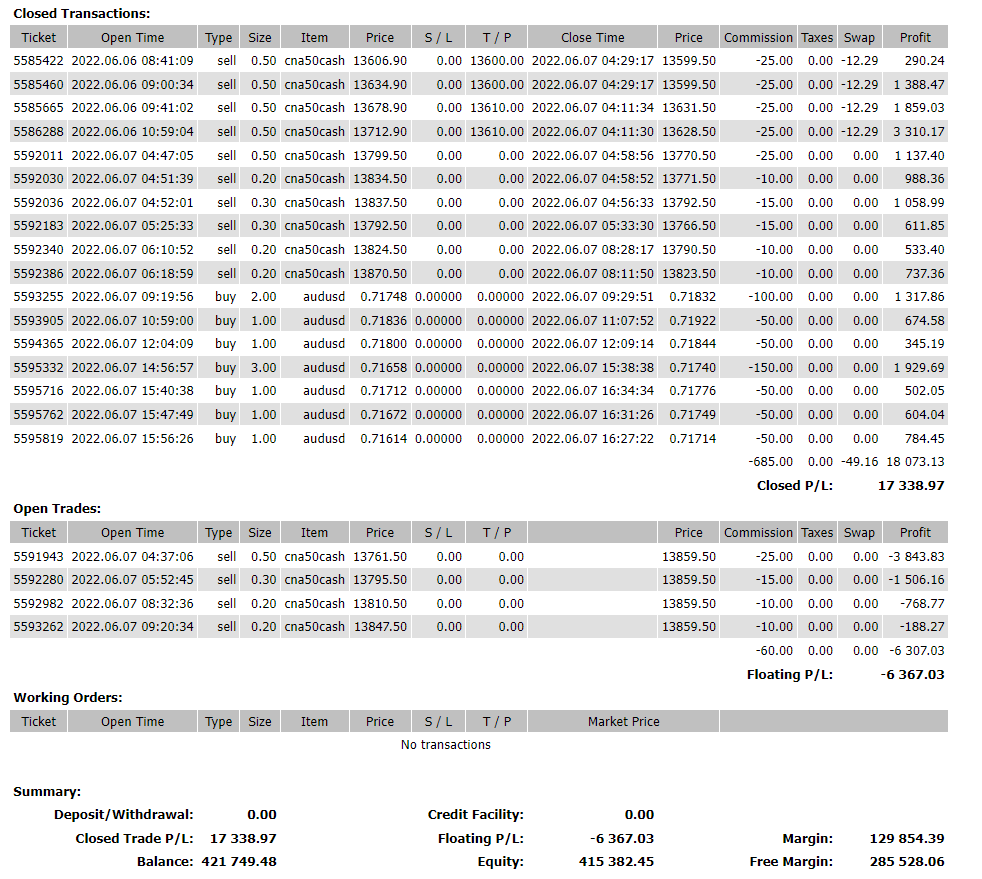This screenshot has height=879, width=982.
Task: Select open price 13870.50
Action: click(x=380, y=274)
